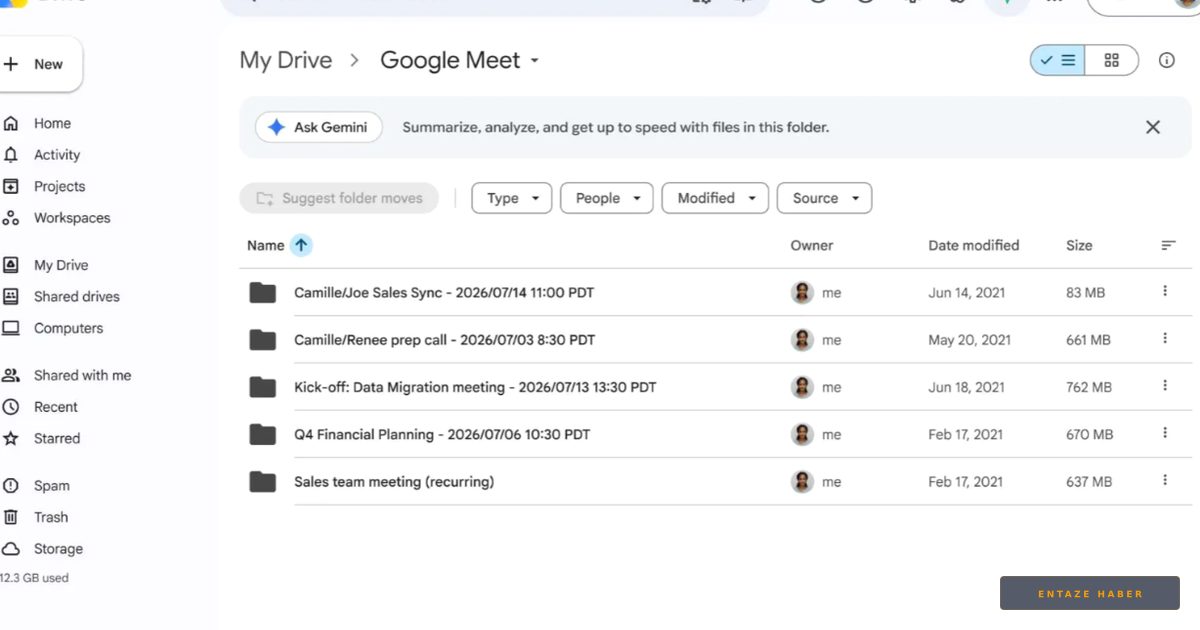The height and width of the screenshot is (630, 1200).
Task: Click folder icon for Camille/Renee prep call
Action: (263, 340)
